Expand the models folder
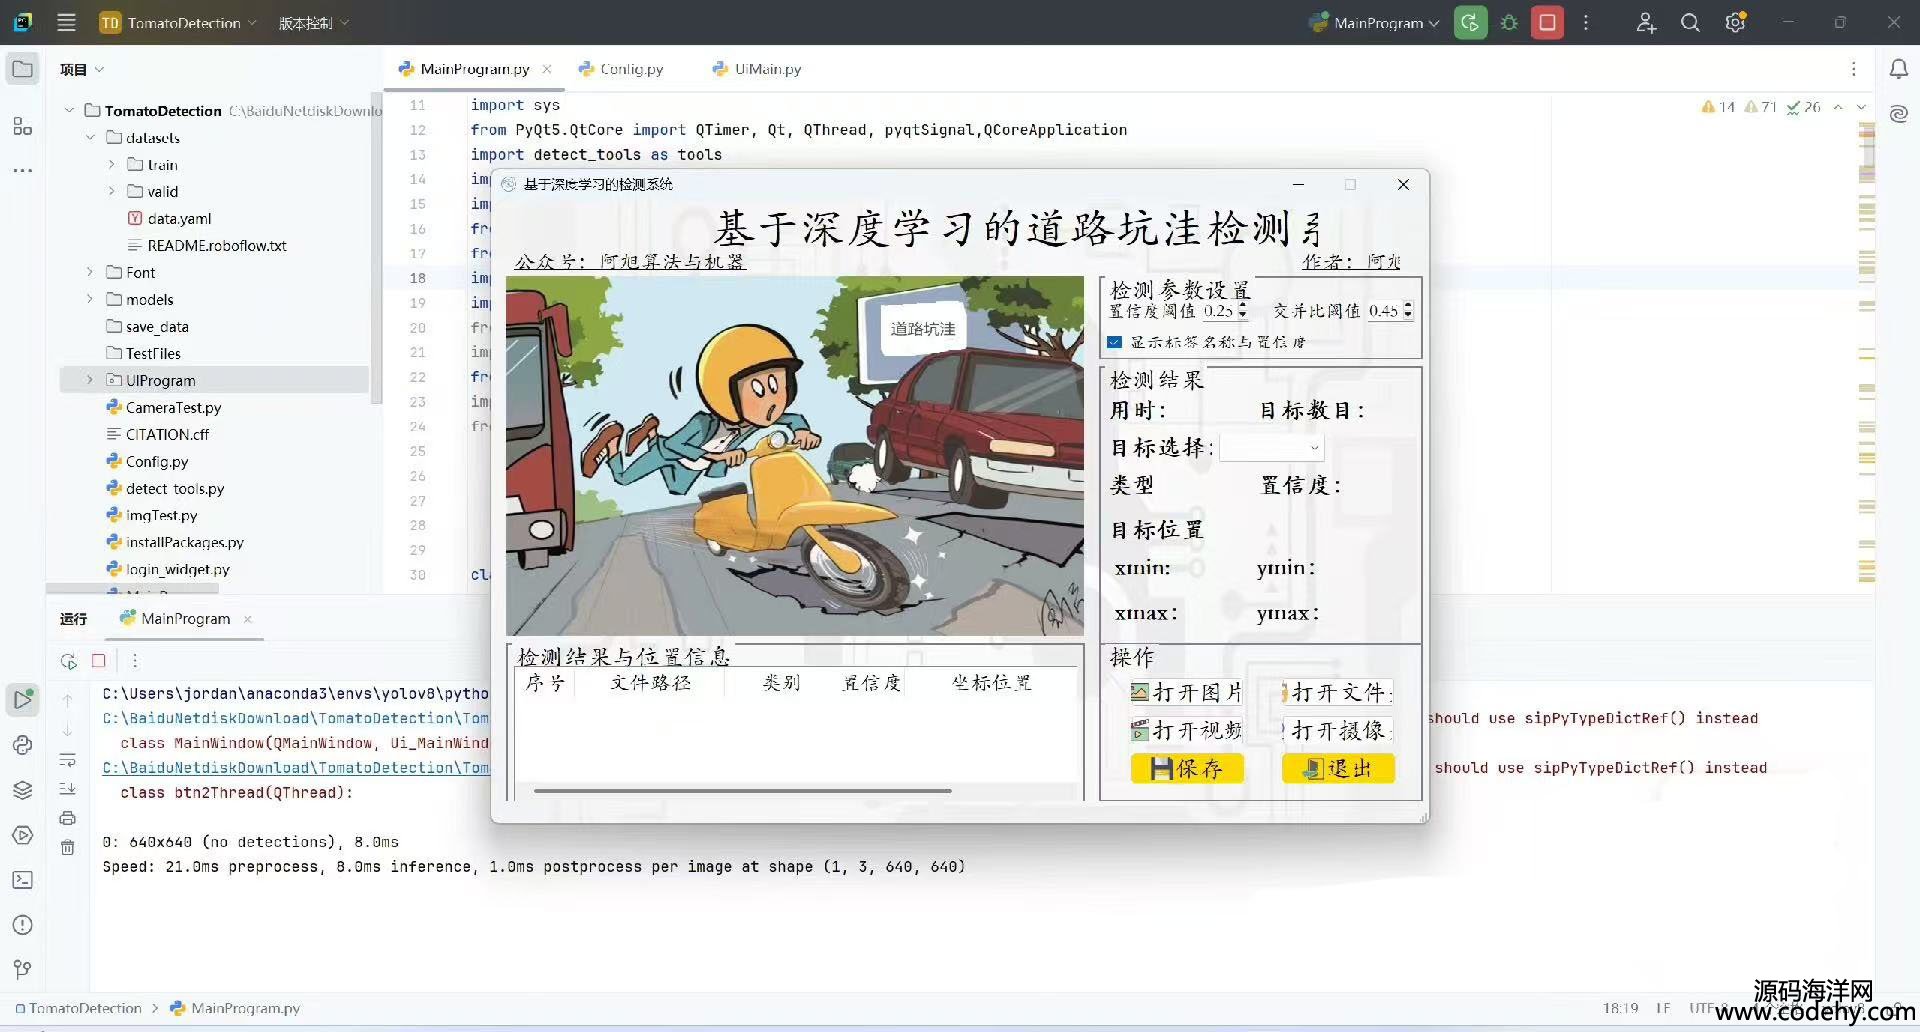Image resolution: width=1920 pixels, height=1032 pixels. pyautogui.click(x=90, y=299)
